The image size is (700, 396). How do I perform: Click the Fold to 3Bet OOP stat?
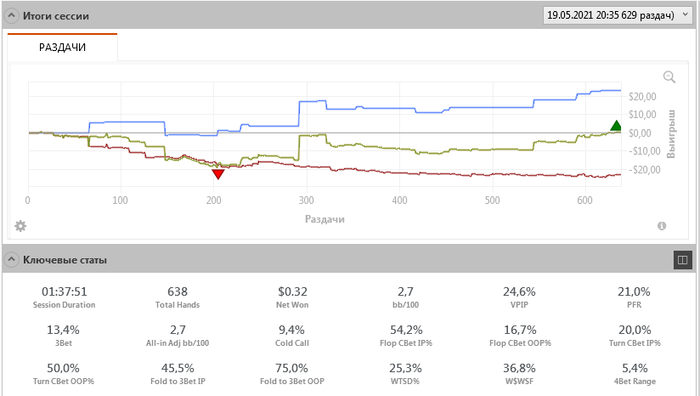coord(292,374)
